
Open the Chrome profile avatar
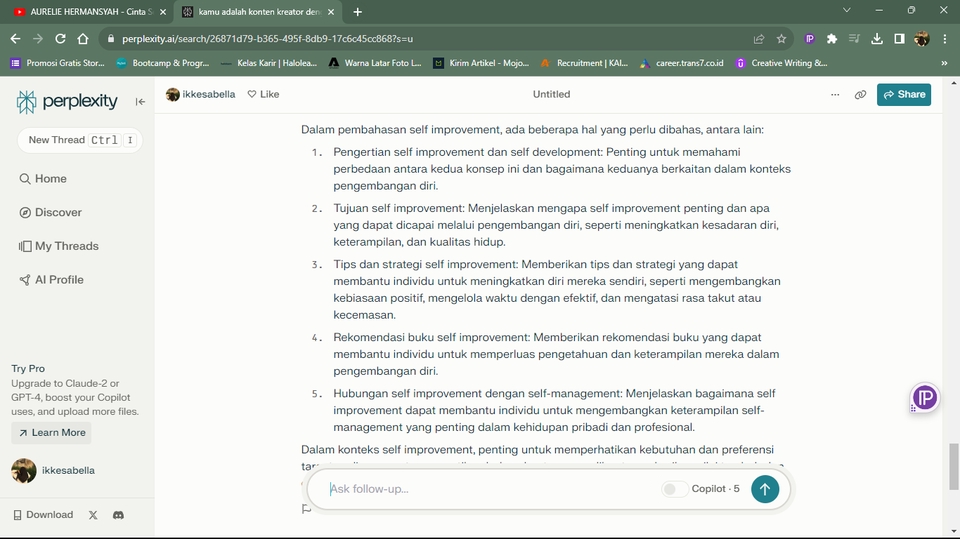(921, 39)
